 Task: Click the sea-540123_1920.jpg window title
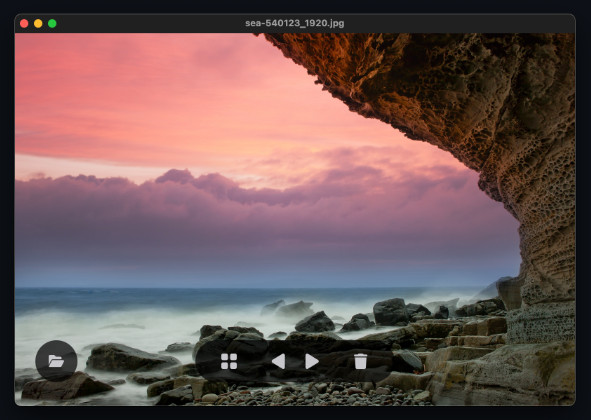tap(295, 23)
